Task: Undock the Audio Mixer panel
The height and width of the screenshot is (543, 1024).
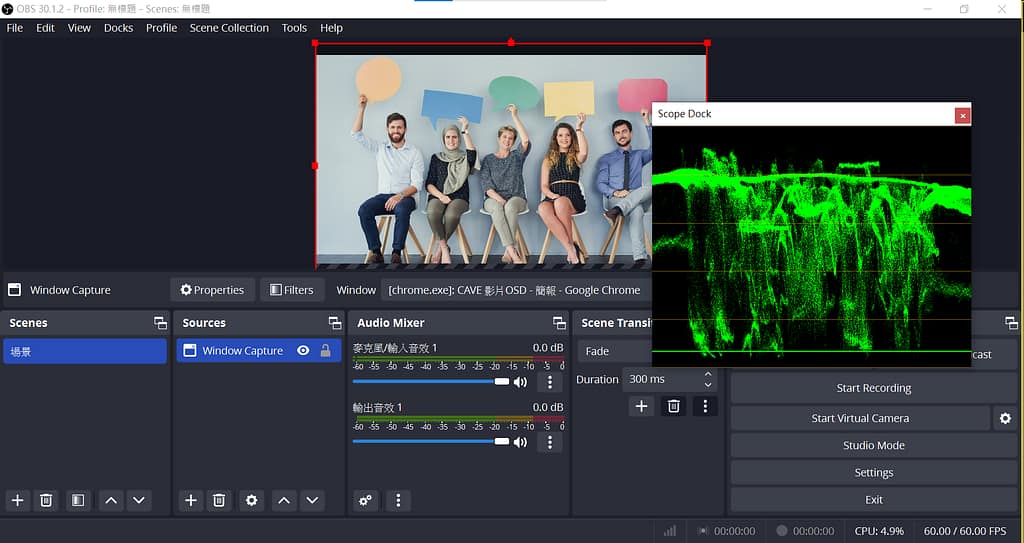Action: tap(560, 323)
